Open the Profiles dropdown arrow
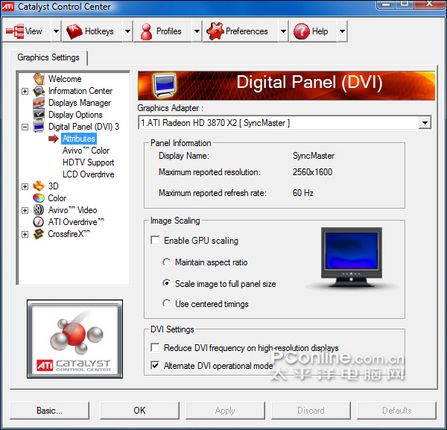447x430 pixels. click(197, 31)
